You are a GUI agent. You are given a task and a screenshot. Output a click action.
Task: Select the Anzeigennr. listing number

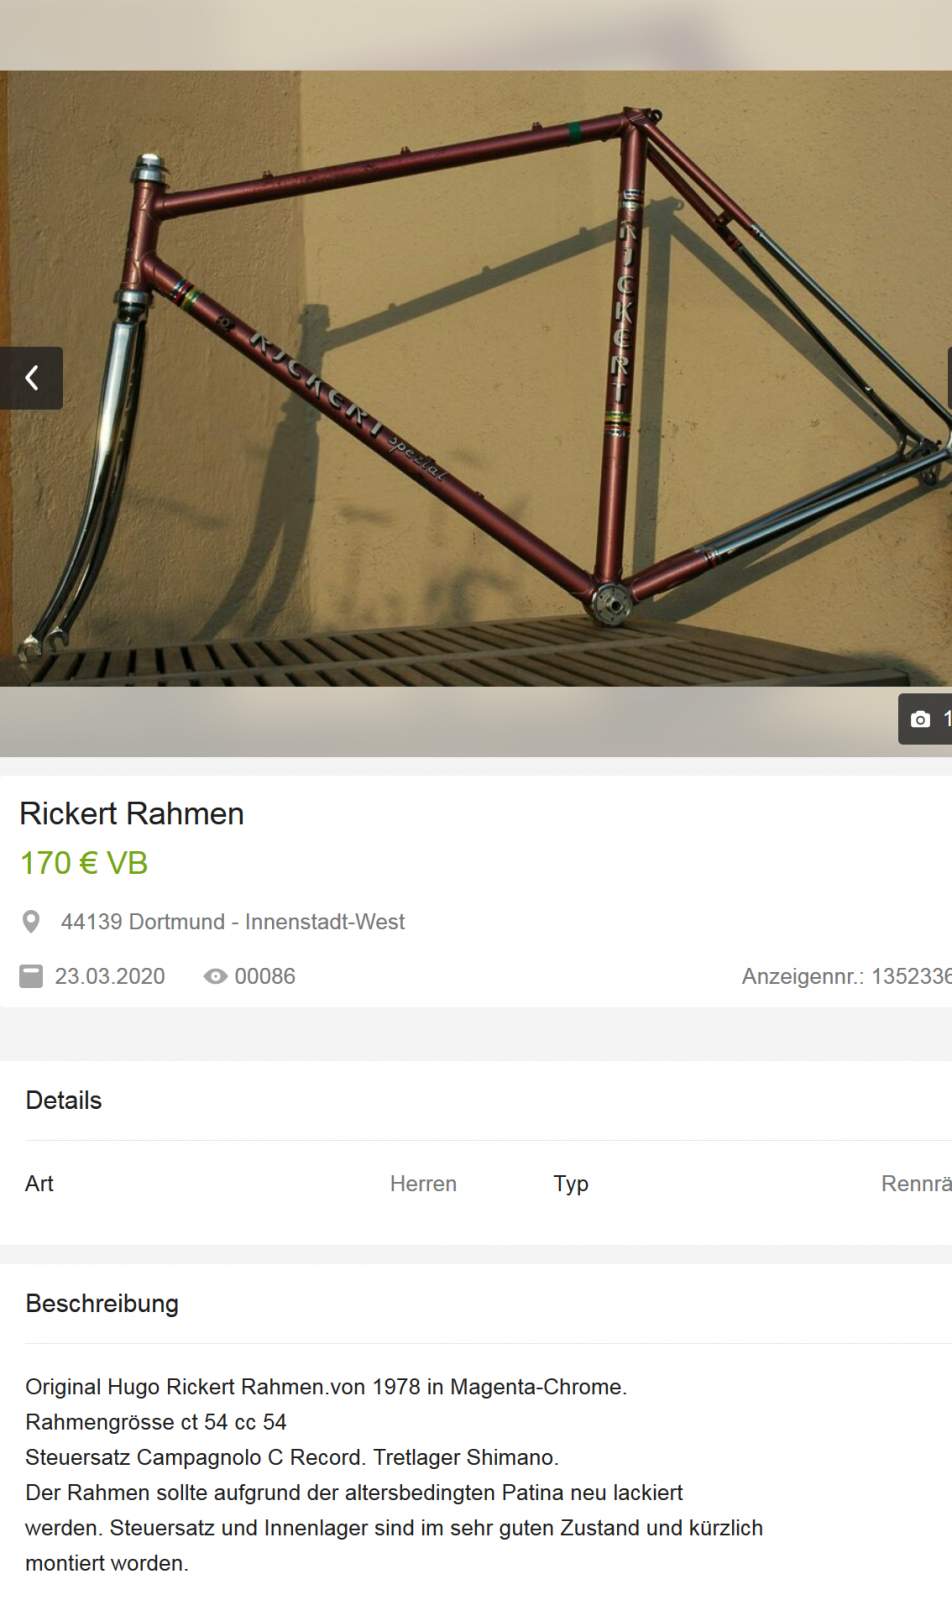coord(846,976)
